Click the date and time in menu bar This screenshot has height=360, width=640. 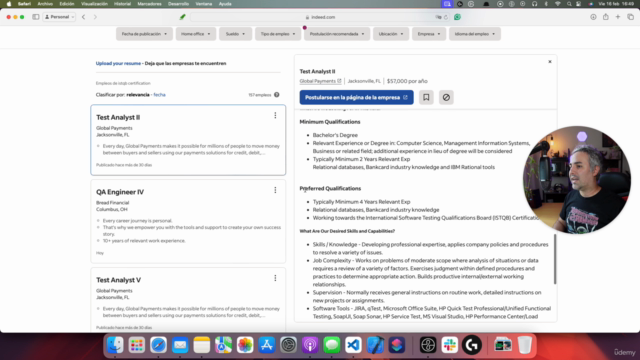click(616, 4)
